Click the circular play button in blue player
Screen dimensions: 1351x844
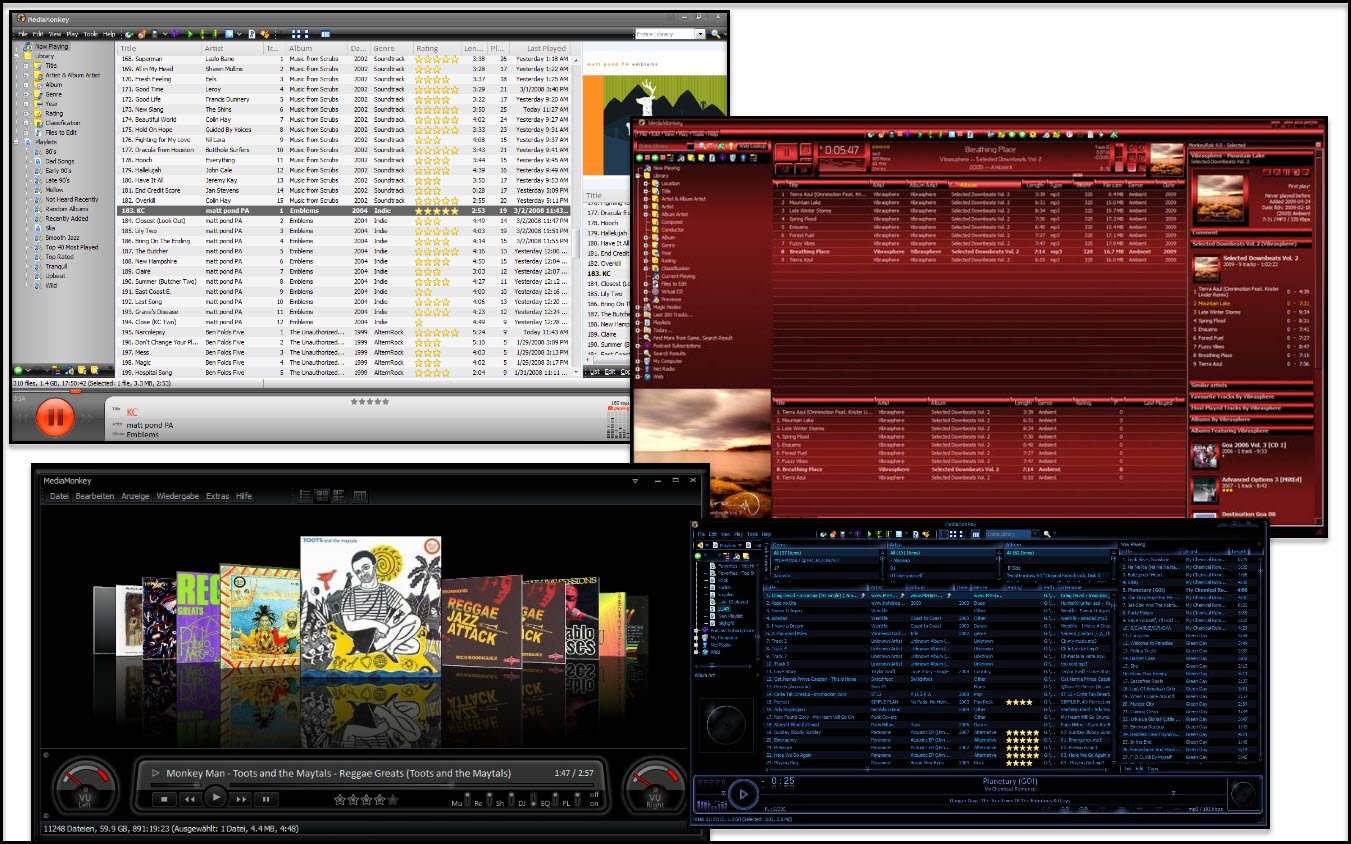click(742, 794)
